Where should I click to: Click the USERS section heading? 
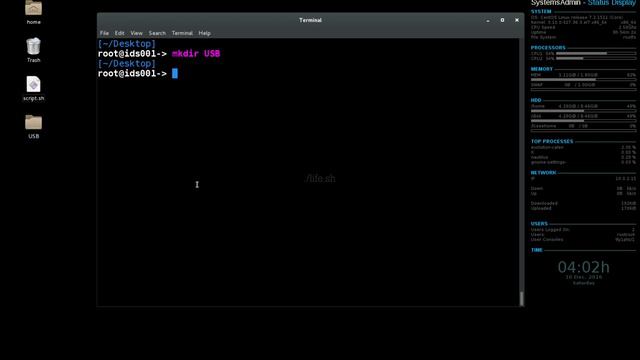click(539, 224)
